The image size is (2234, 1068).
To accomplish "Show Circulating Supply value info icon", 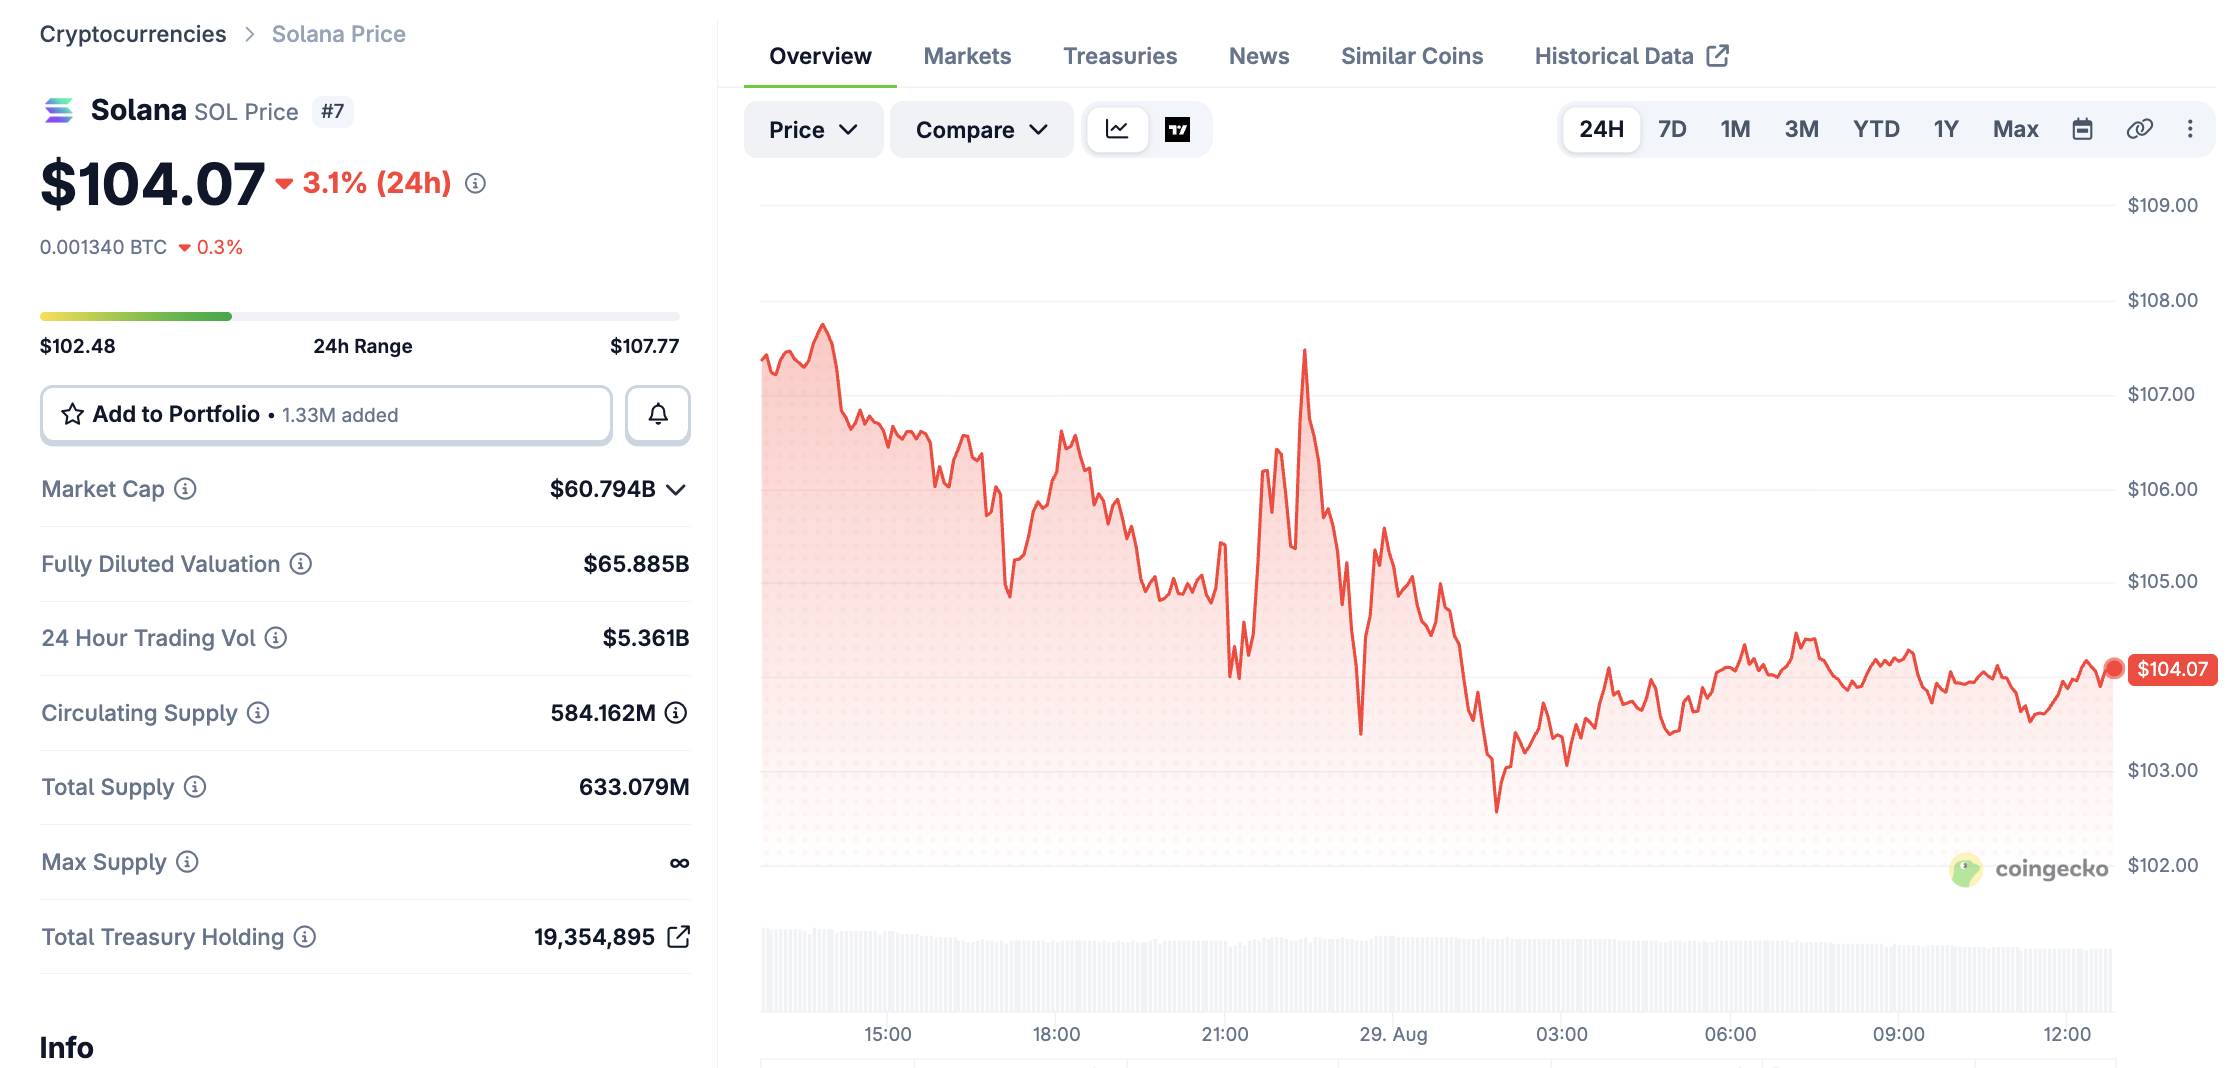I will point(676,713).
